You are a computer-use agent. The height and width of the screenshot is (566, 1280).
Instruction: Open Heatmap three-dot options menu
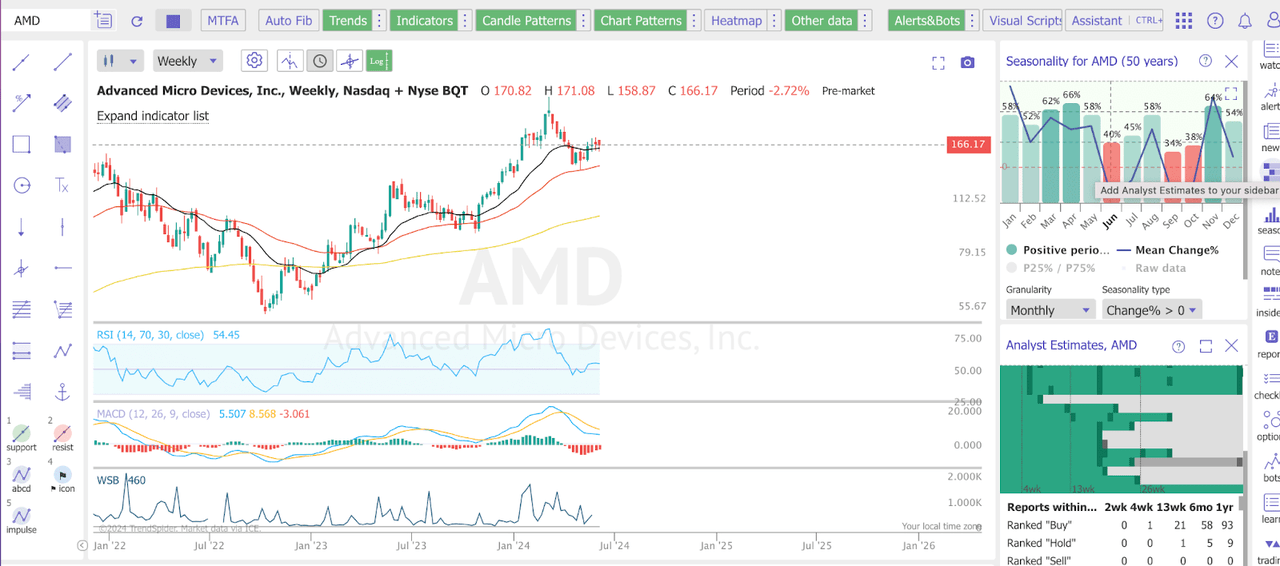[x=774, y=21]
